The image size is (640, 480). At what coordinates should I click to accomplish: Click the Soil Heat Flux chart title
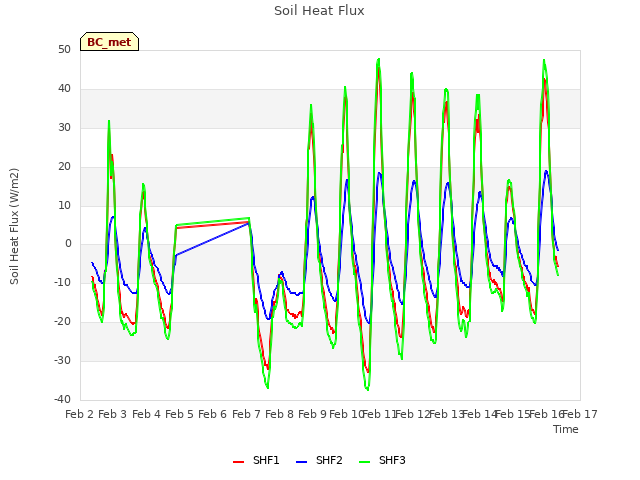click(x=319, y=11)
